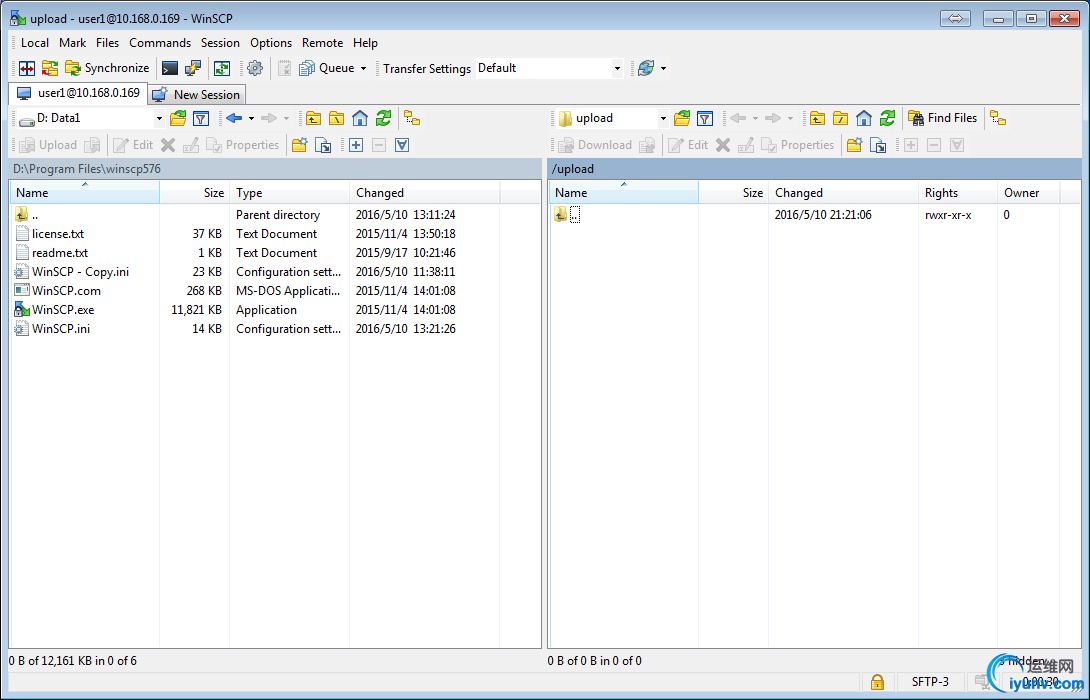Click the local directory tree icon
Image resolution: width=1090 pixels, height=700 pixels.
click(x=412, y=119)
